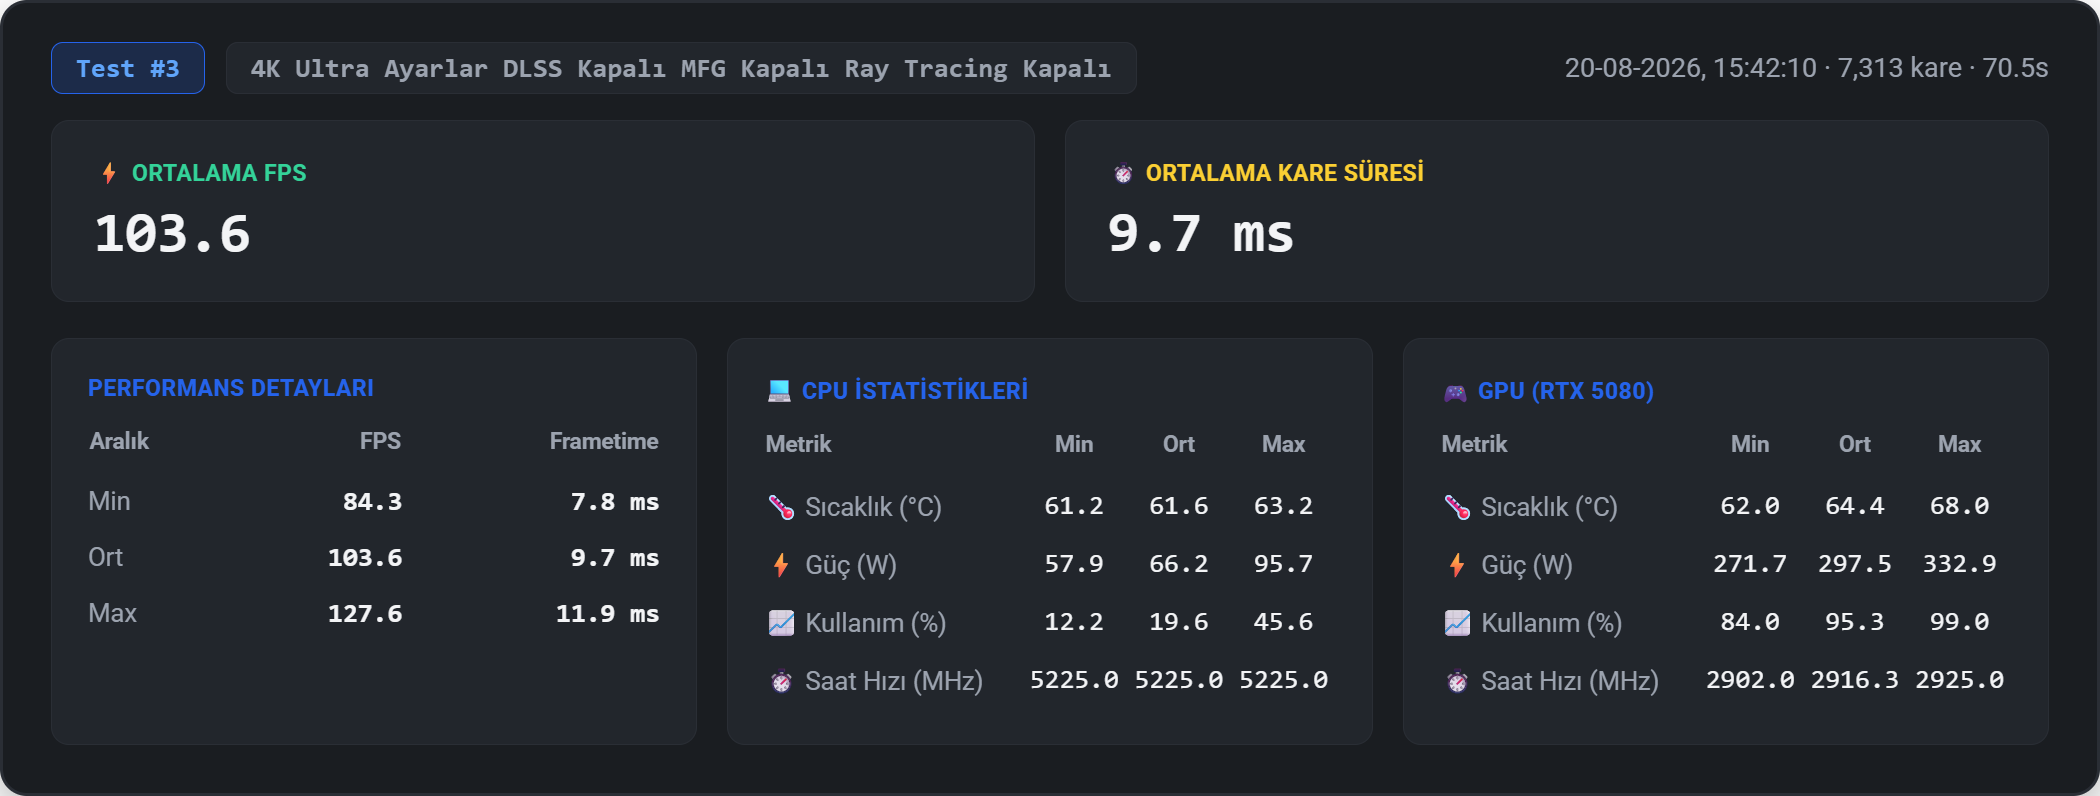Viewport: 2100px width, 796px height.
Task: Click the PERFORMANS DETAYLARI heading
Action: 231,388
